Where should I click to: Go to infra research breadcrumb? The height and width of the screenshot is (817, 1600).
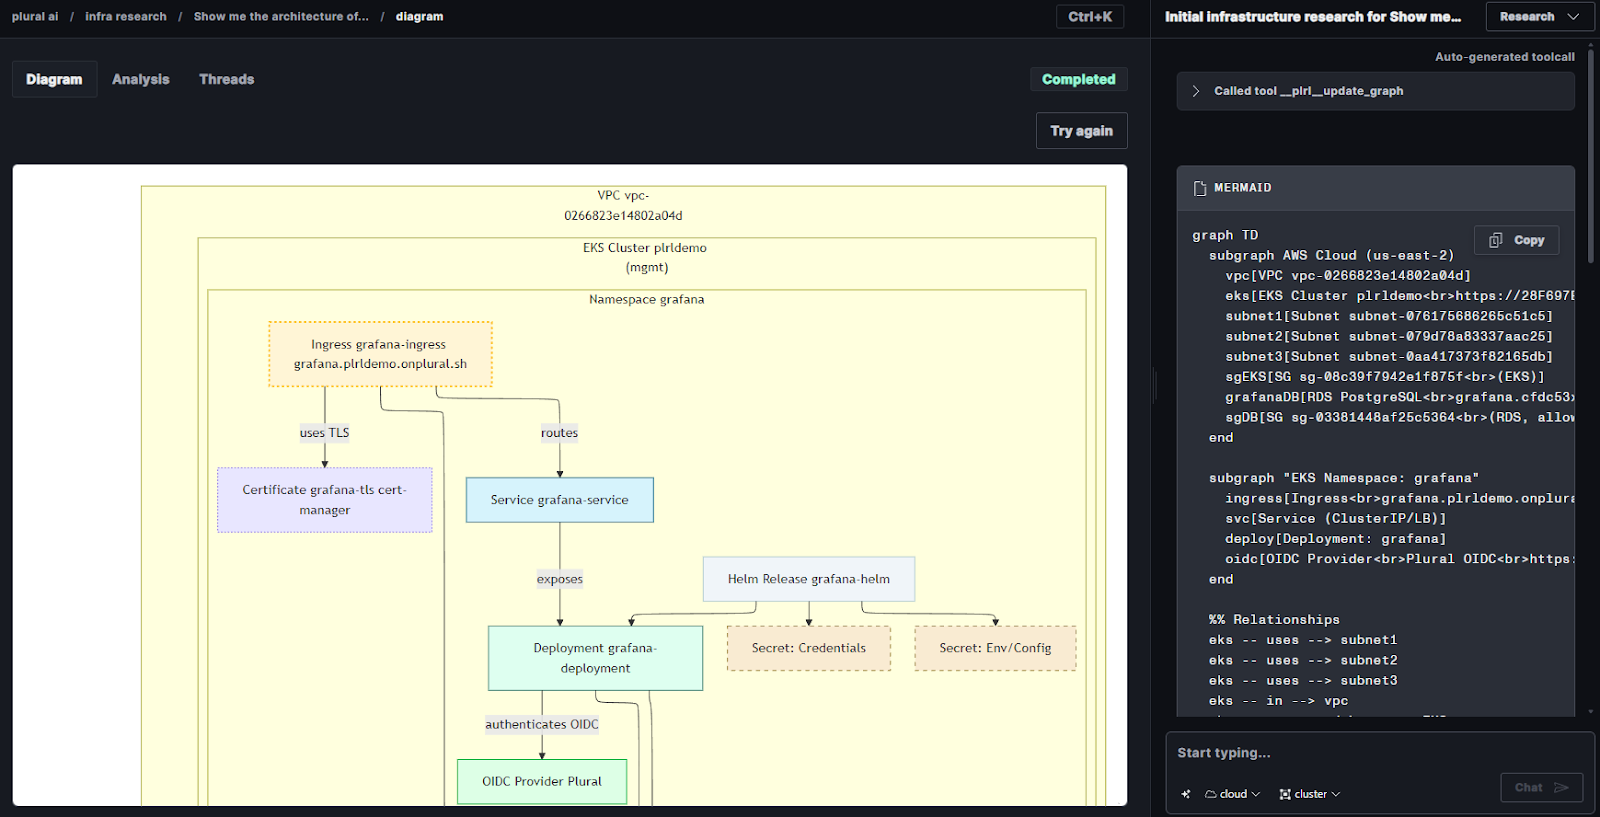[126, 17]
